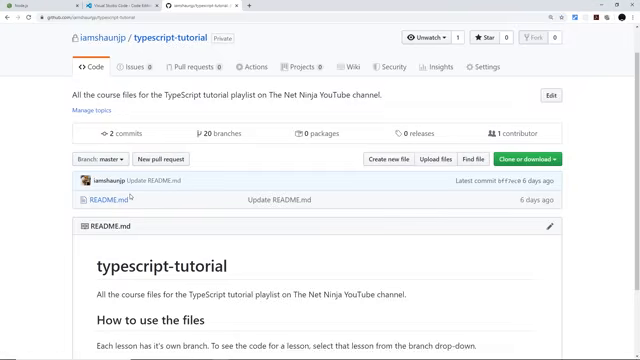Star the repository
Viewport: 640px width, 360px height.
(x=485, y=38)
